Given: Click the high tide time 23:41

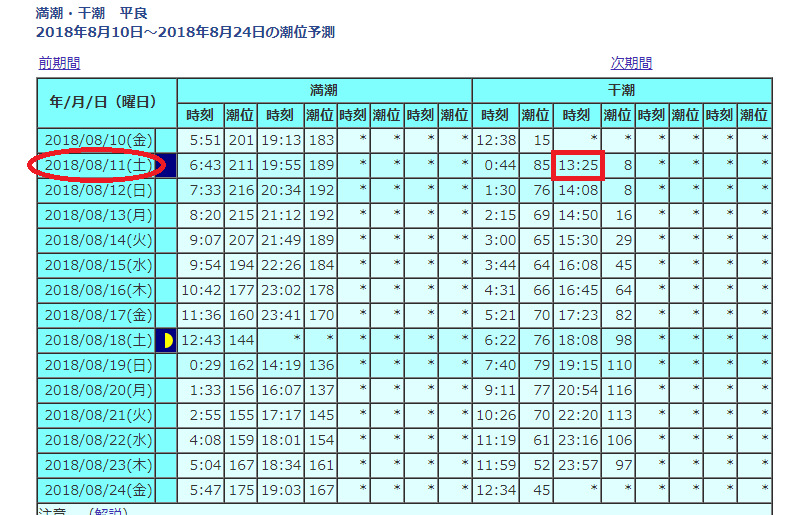Looking at the screenshot, I should point(280,315).
